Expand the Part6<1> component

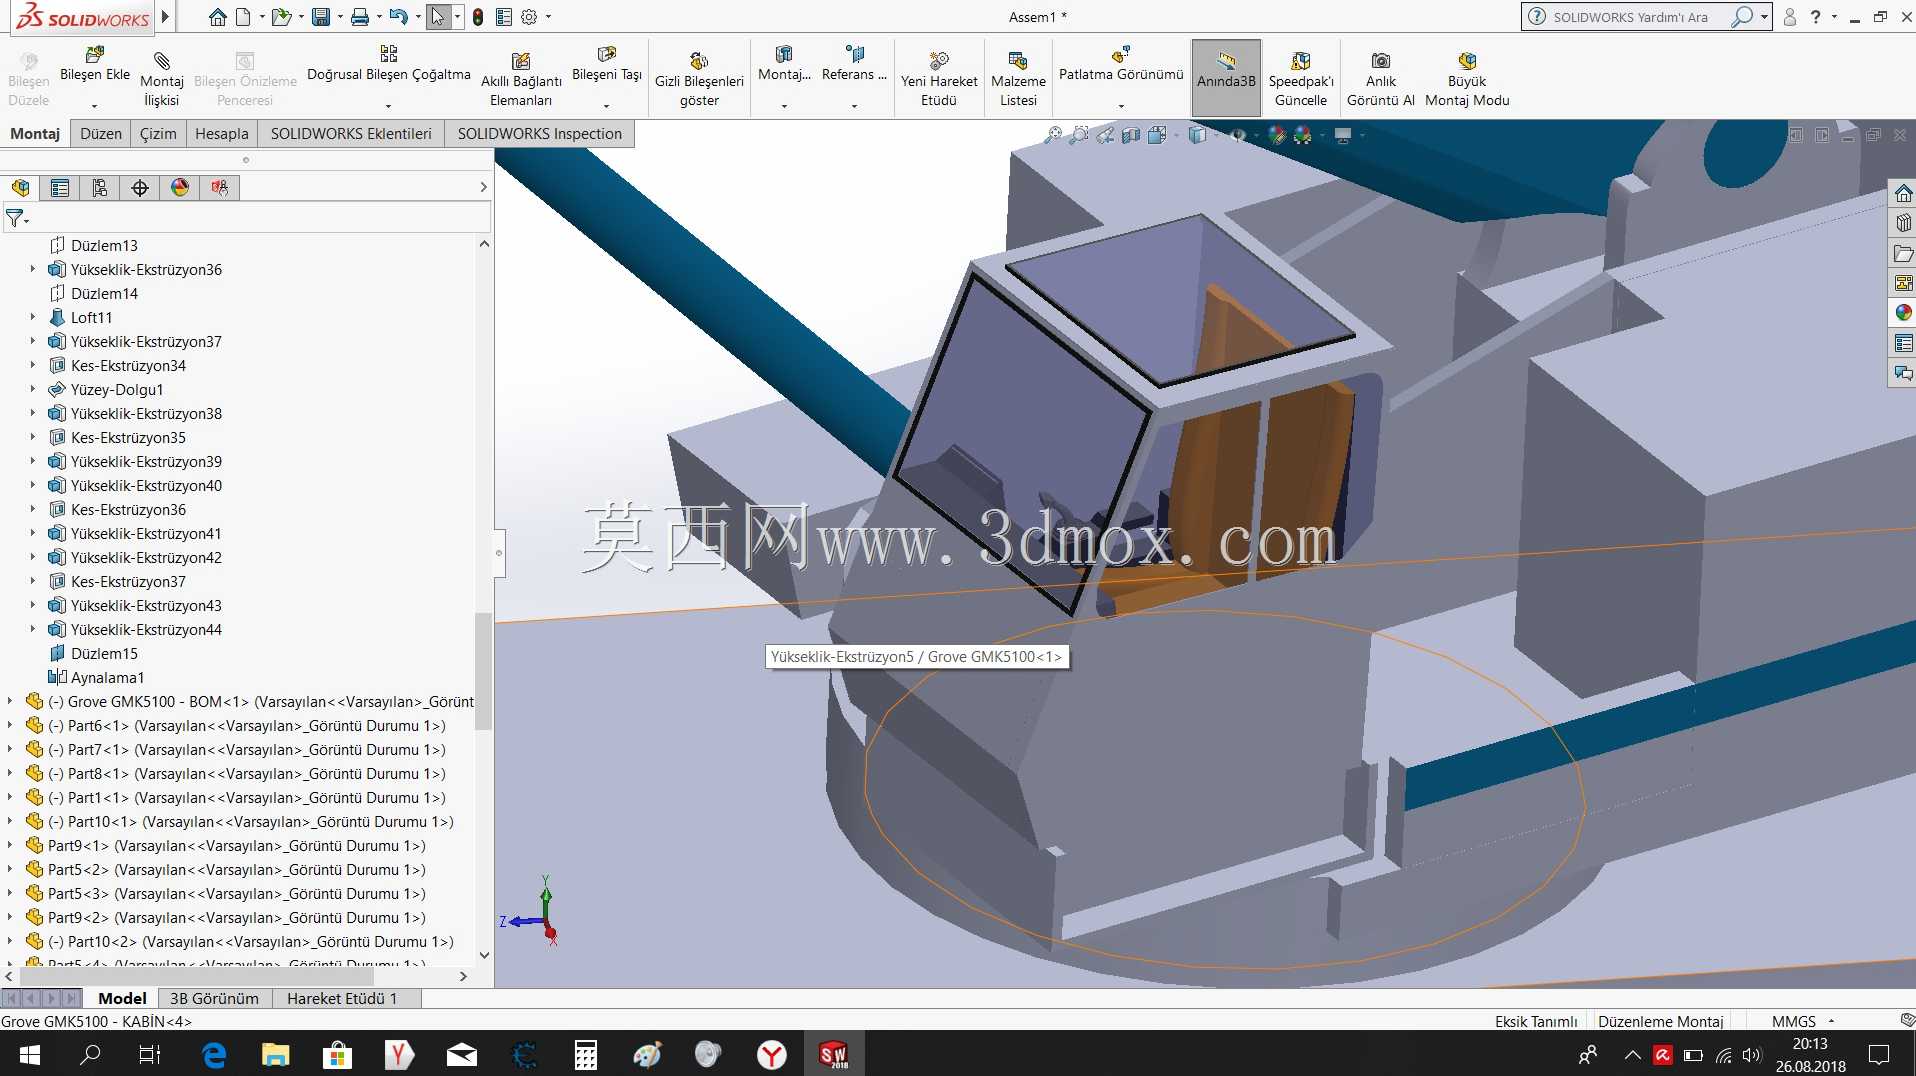10,725
